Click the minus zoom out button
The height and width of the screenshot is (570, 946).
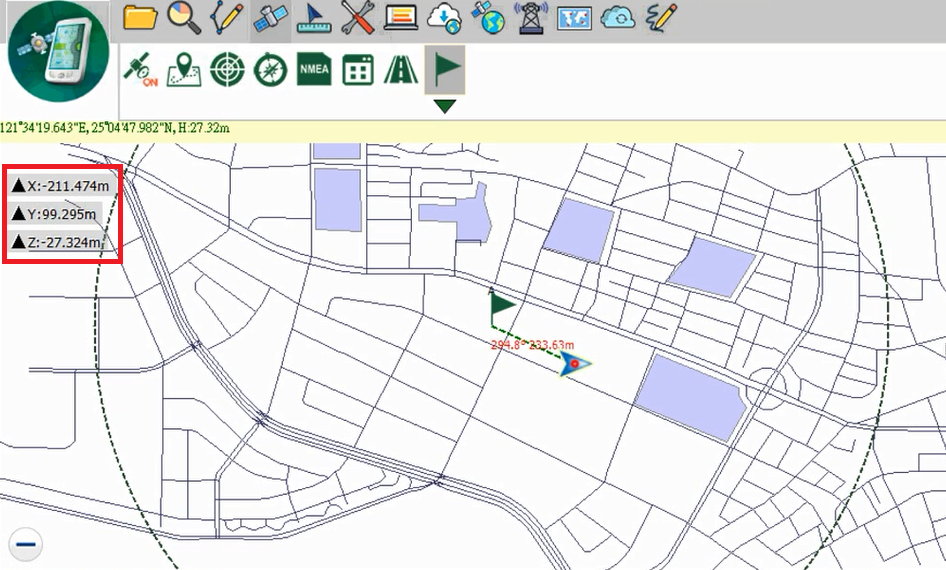[26, 544]
